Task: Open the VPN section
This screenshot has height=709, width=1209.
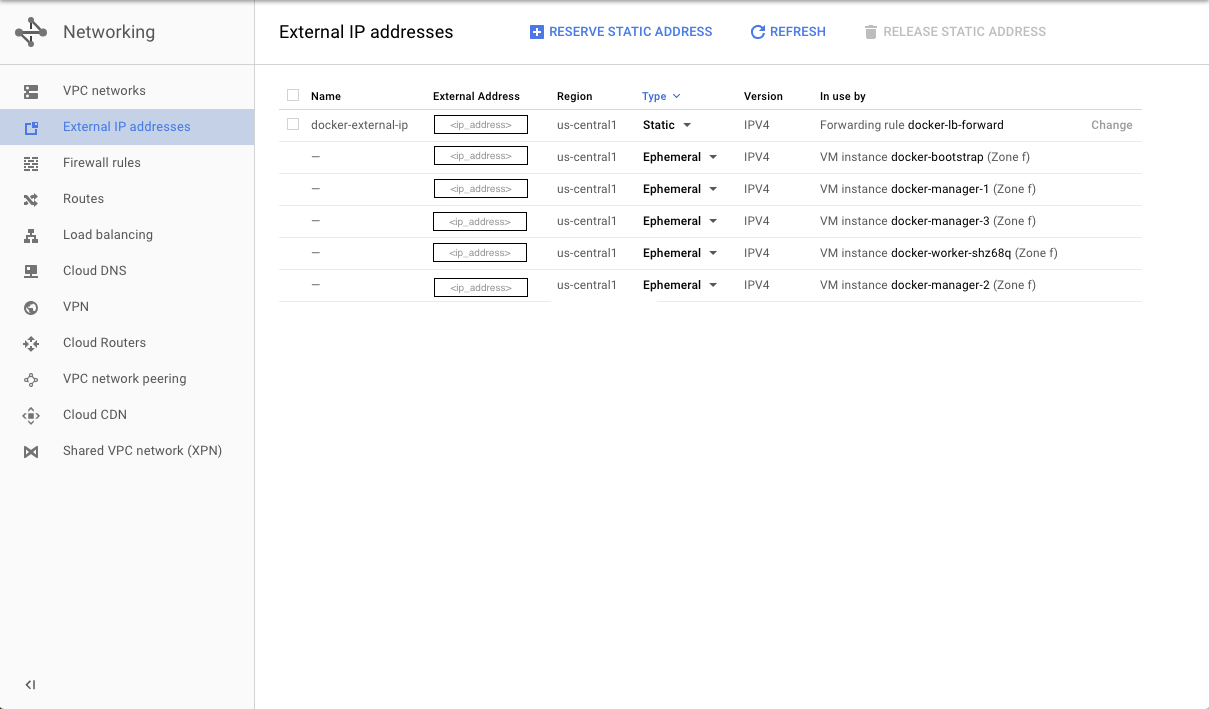Action: pos(127,307)
